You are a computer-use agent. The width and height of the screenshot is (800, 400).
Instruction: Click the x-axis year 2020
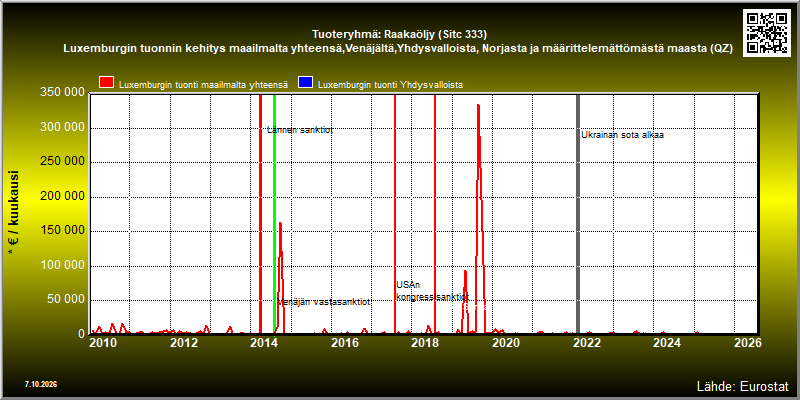click(506, 343)
